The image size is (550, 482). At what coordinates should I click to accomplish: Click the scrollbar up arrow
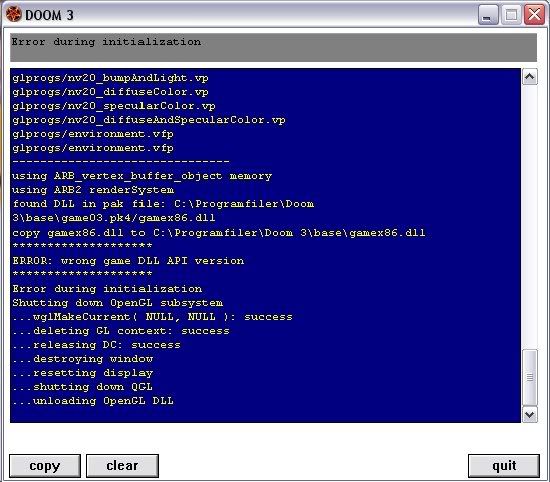pos(530,76)
